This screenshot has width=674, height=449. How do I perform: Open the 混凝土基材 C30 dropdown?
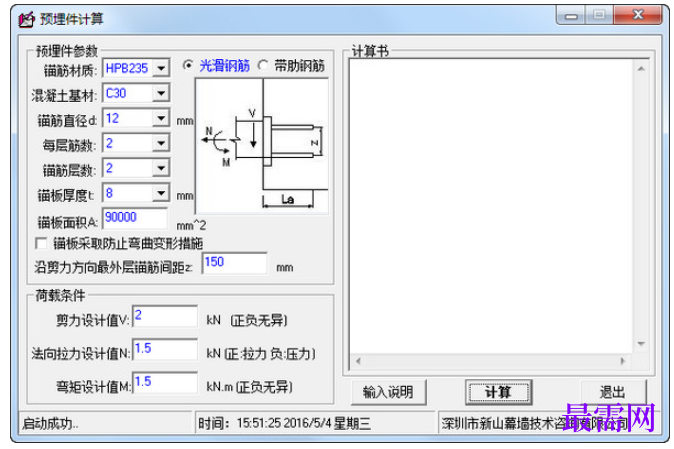coord(161,93)
